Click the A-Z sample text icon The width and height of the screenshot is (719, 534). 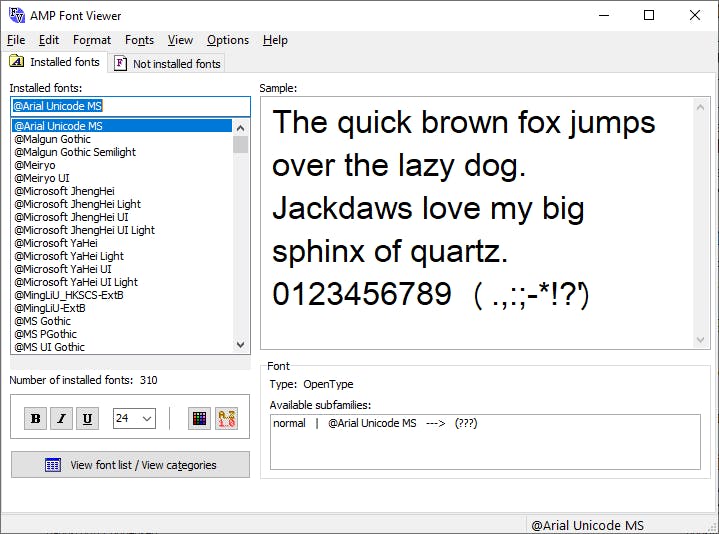[x=227, y=418]
